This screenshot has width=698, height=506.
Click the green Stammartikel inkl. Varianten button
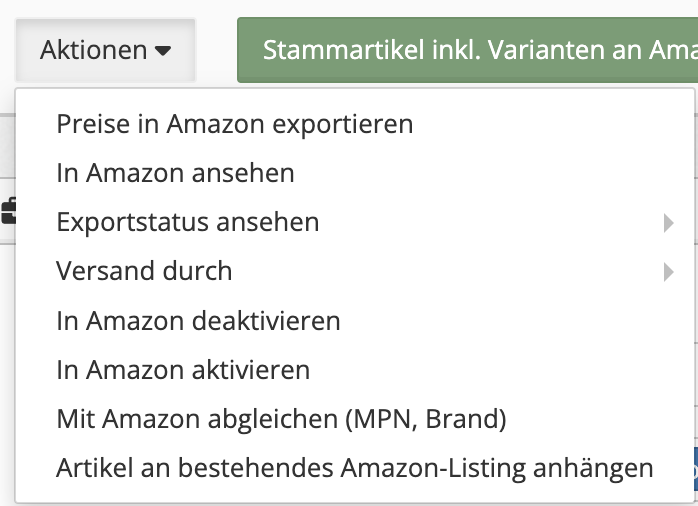(467, 50)
